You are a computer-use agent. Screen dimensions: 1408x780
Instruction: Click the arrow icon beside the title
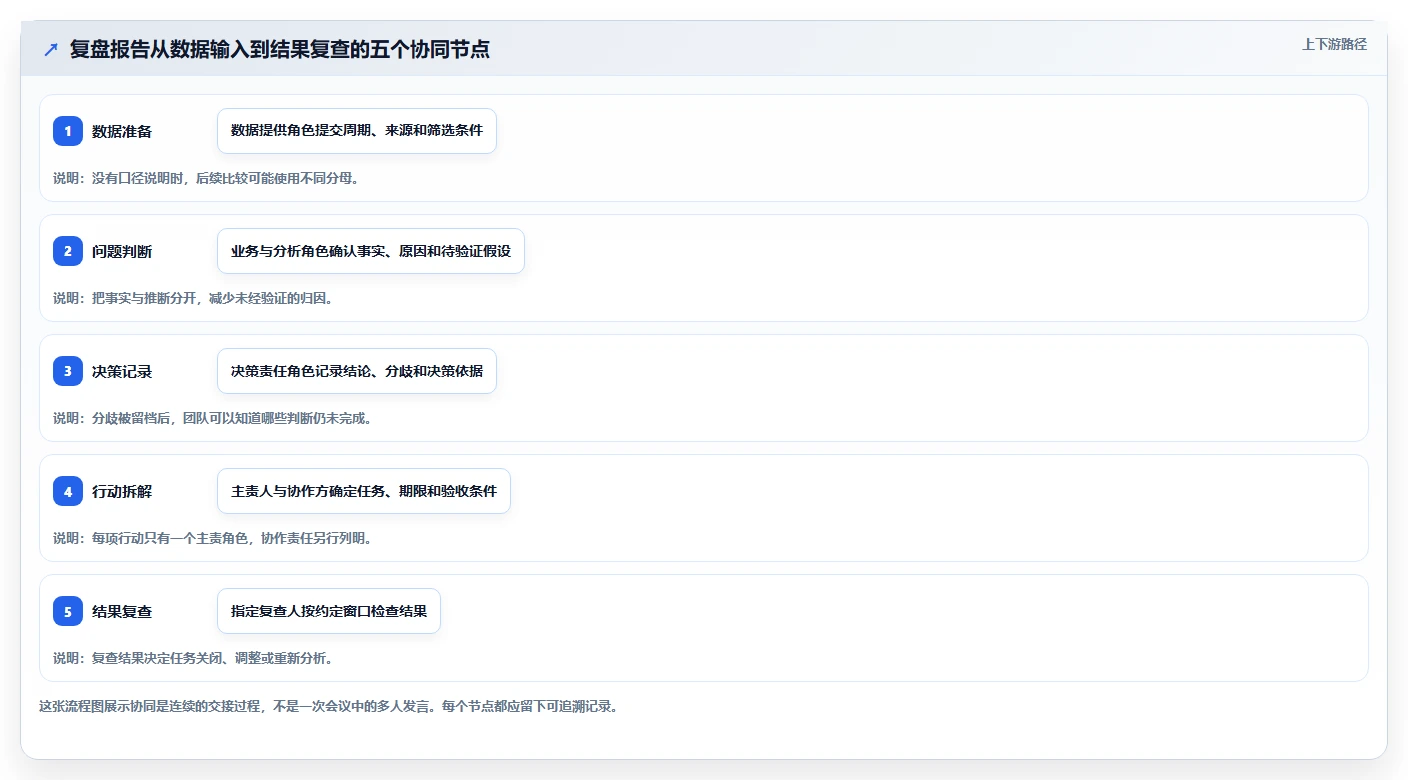click(x=51, y=49)
